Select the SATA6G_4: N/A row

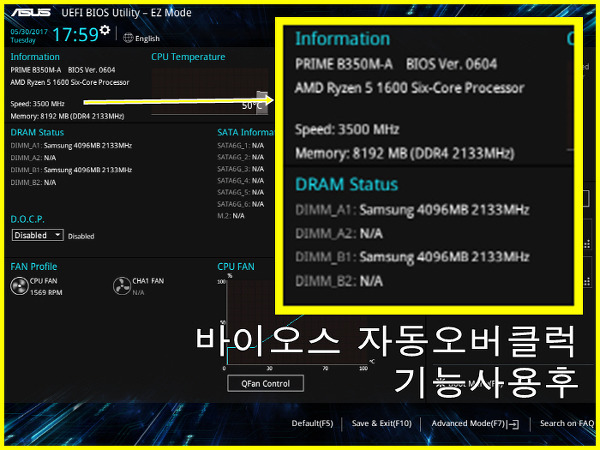pos(240,181)
